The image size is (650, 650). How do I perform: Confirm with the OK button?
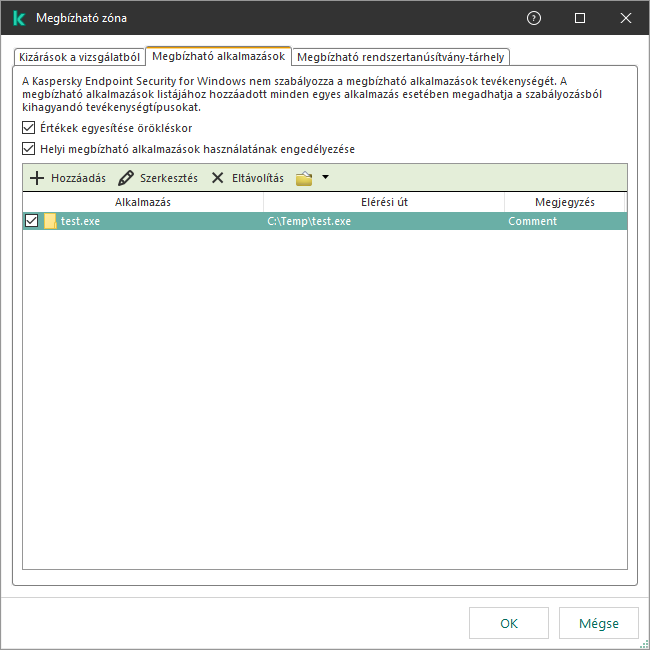tap(509, 623)
